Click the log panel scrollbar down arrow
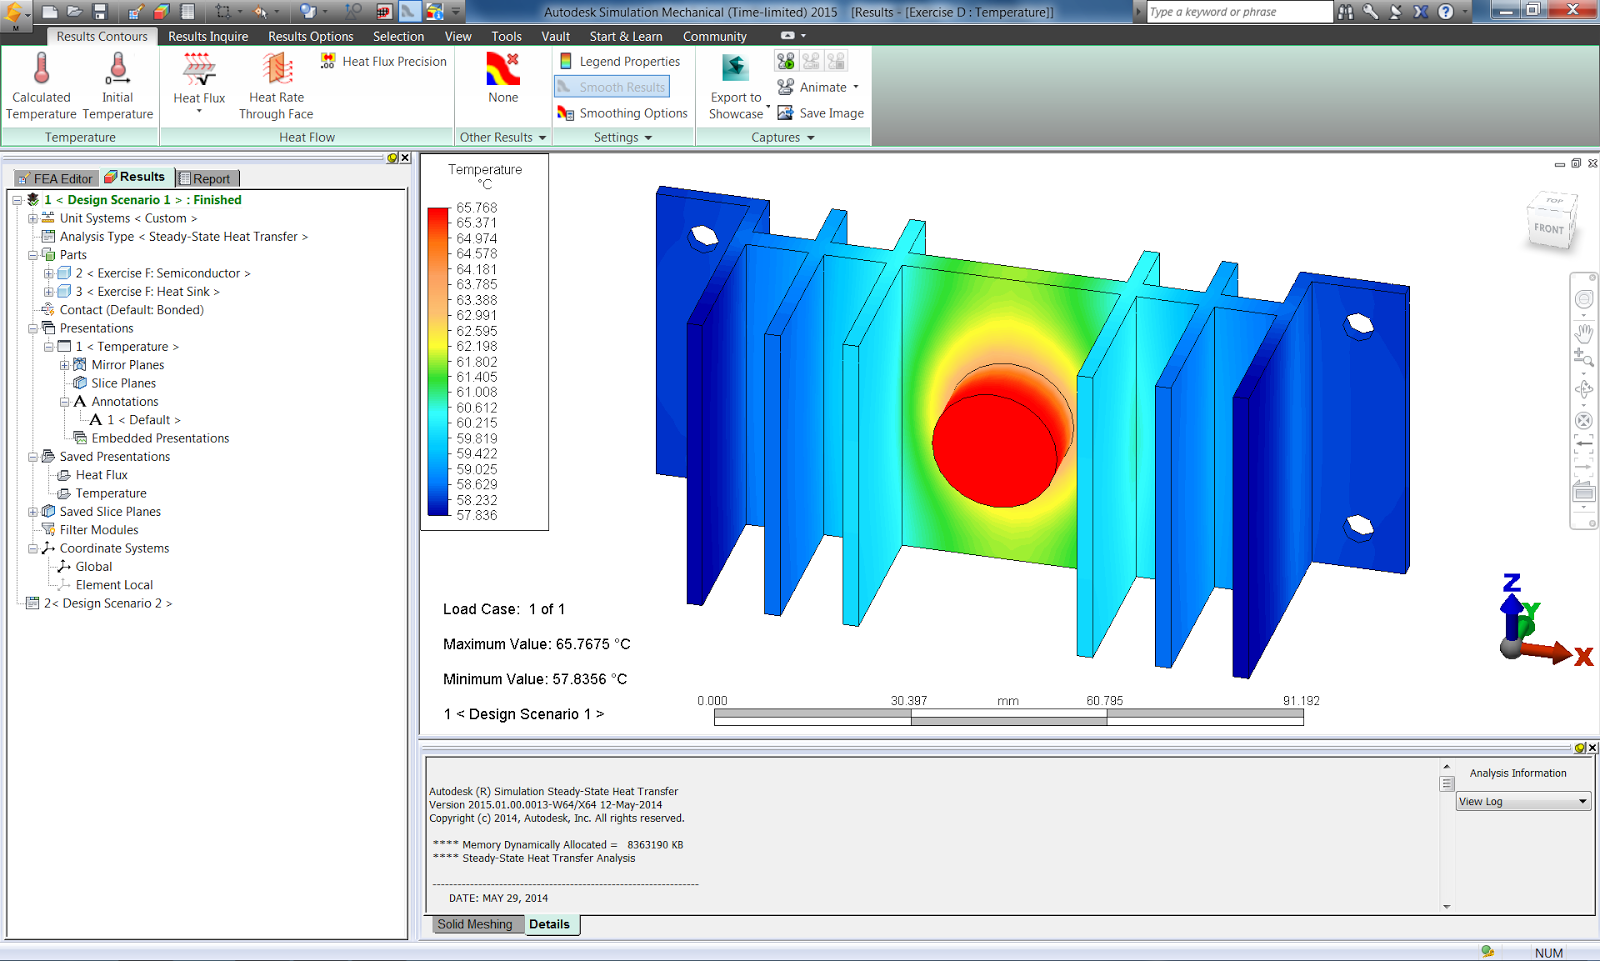This screenshot has width=1600, height=961. click(1446, 906)
